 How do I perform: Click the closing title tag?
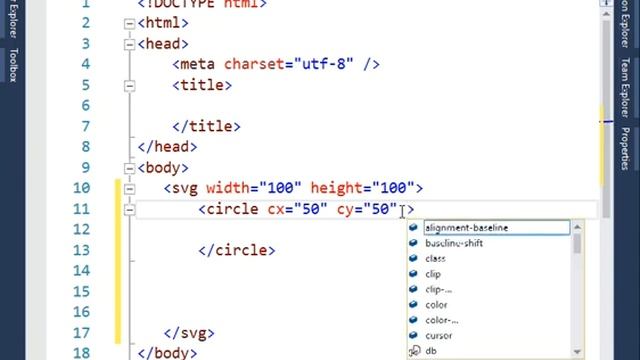coord(207,126)
